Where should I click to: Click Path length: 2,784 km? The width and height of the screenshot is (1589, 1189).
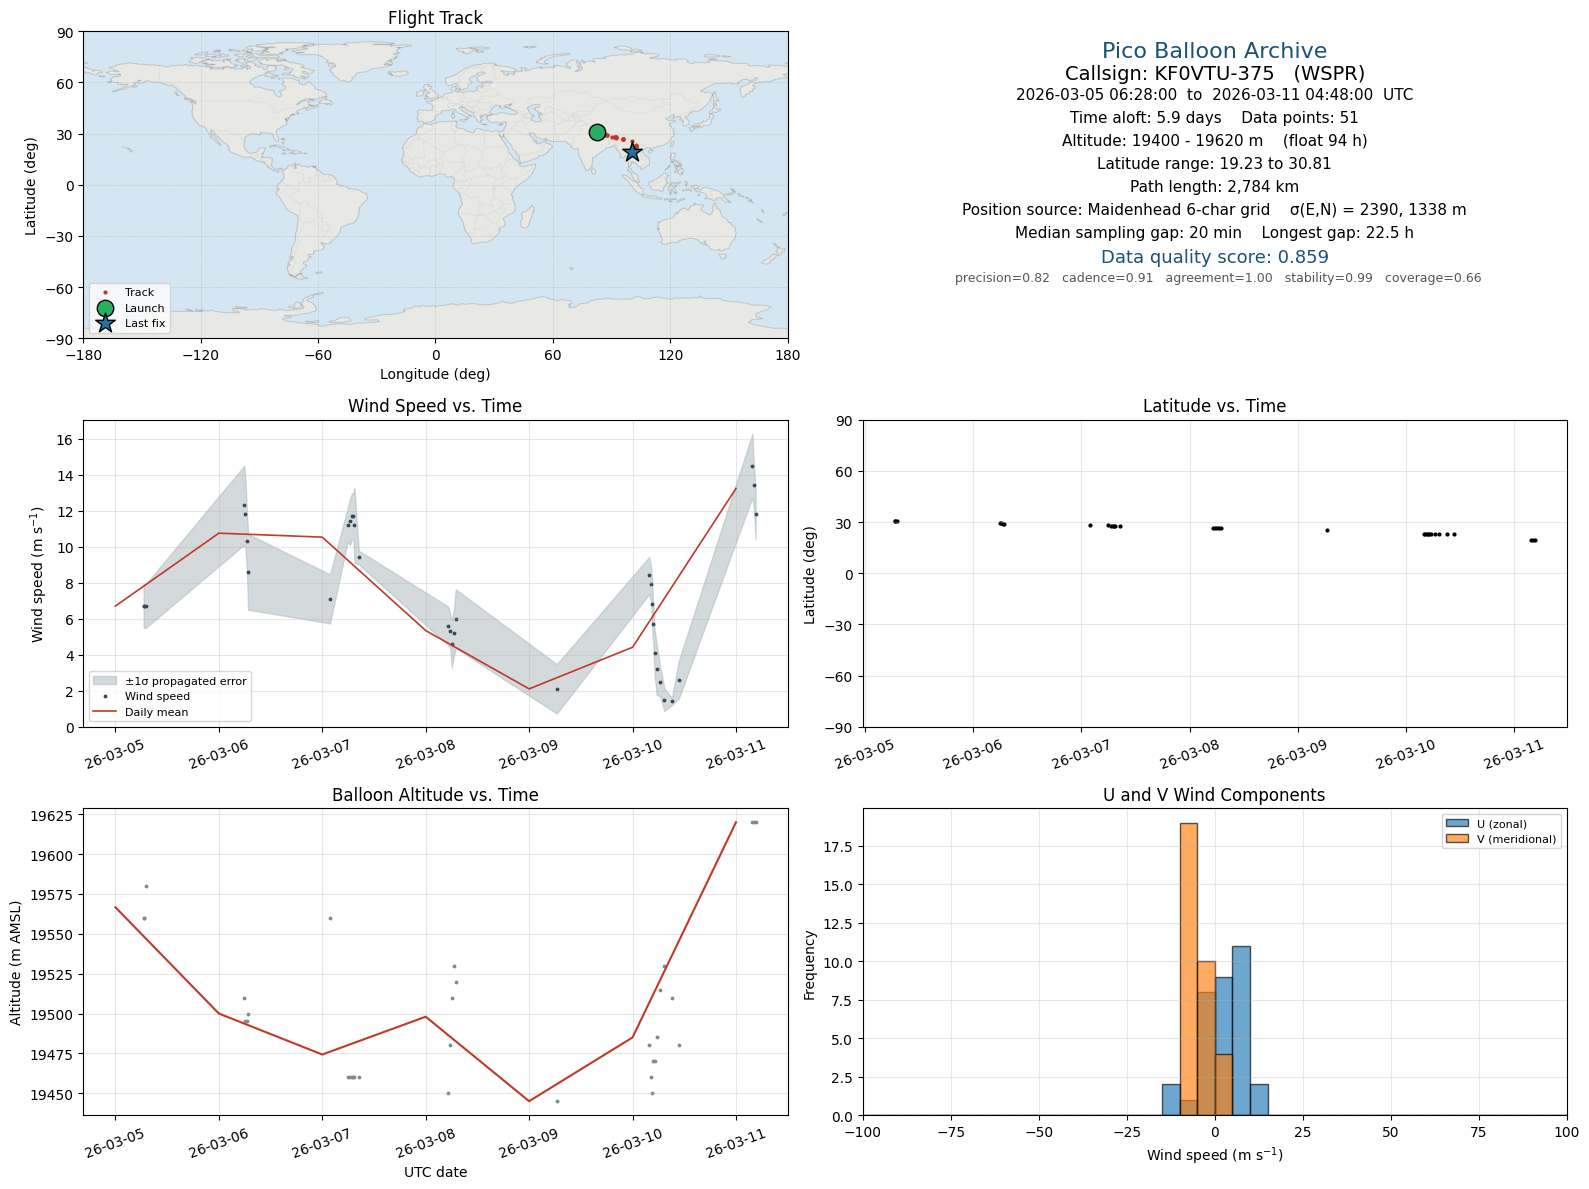pyautogui.click(x=1214, y=187)
